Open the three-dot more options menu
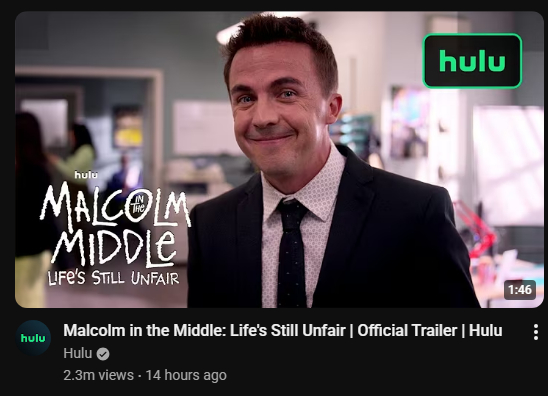 [535, 332]
